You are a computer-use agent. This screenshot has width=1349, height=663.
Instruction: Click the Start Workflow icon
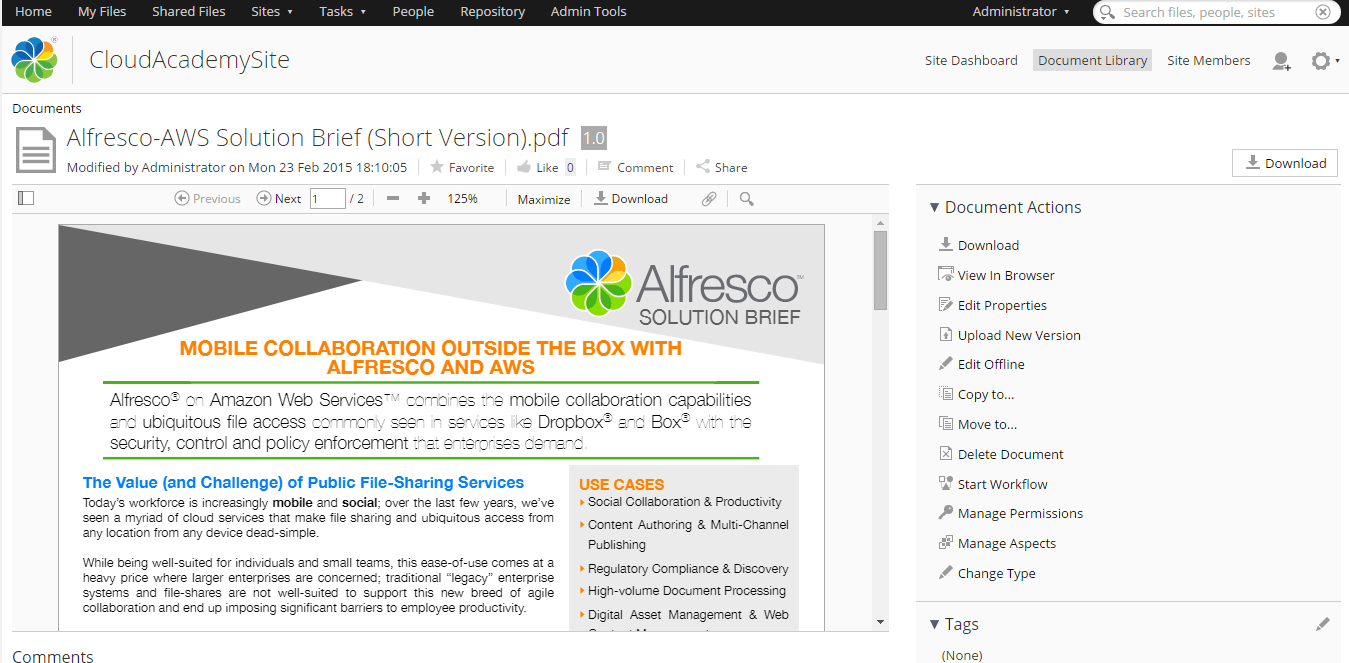946,484
